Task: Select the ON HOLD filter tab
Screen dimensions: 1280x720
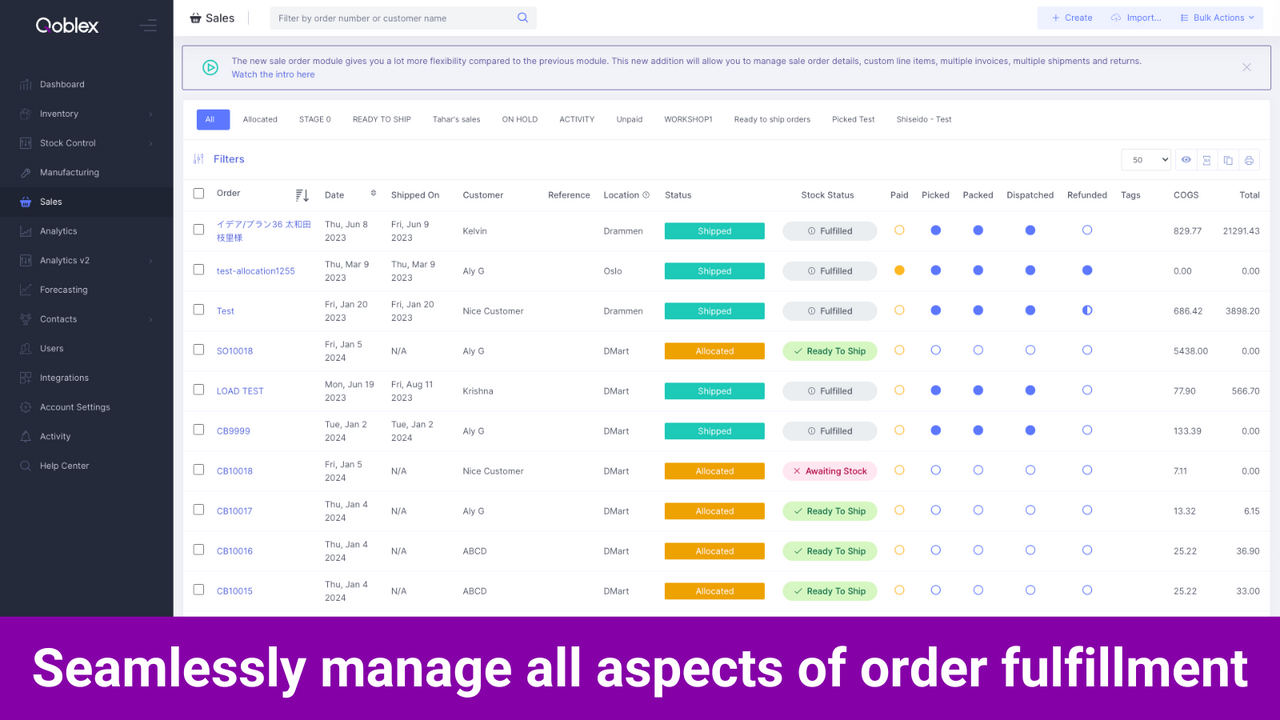Action: pos(519,119)
